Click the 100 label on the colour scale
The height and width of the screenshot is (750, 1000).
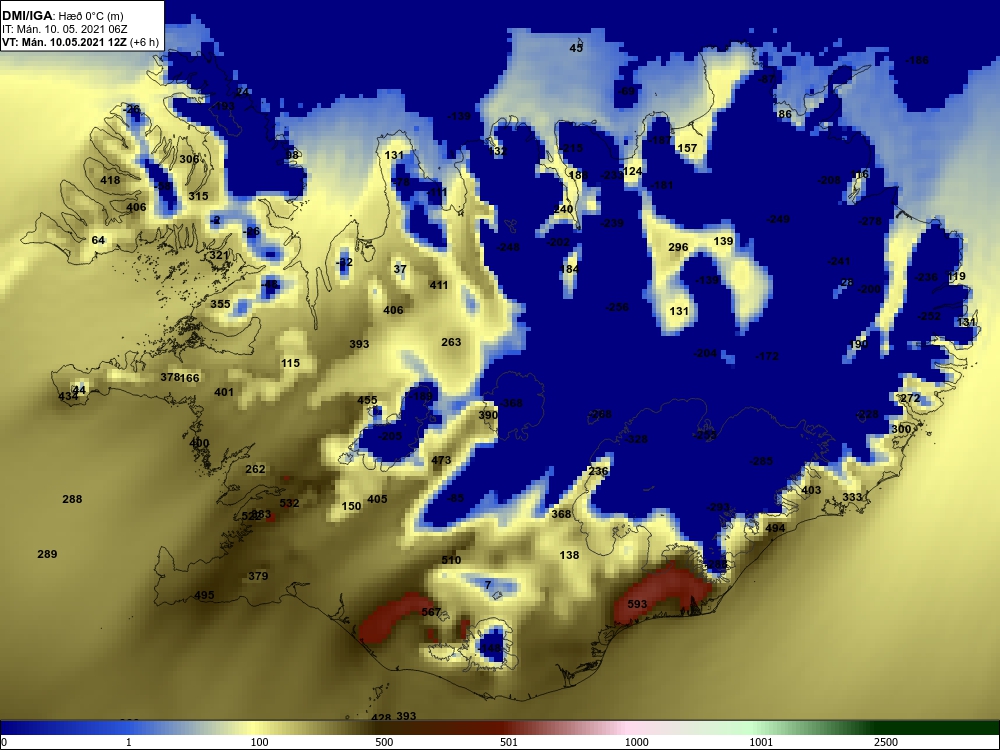pos(259,742)
